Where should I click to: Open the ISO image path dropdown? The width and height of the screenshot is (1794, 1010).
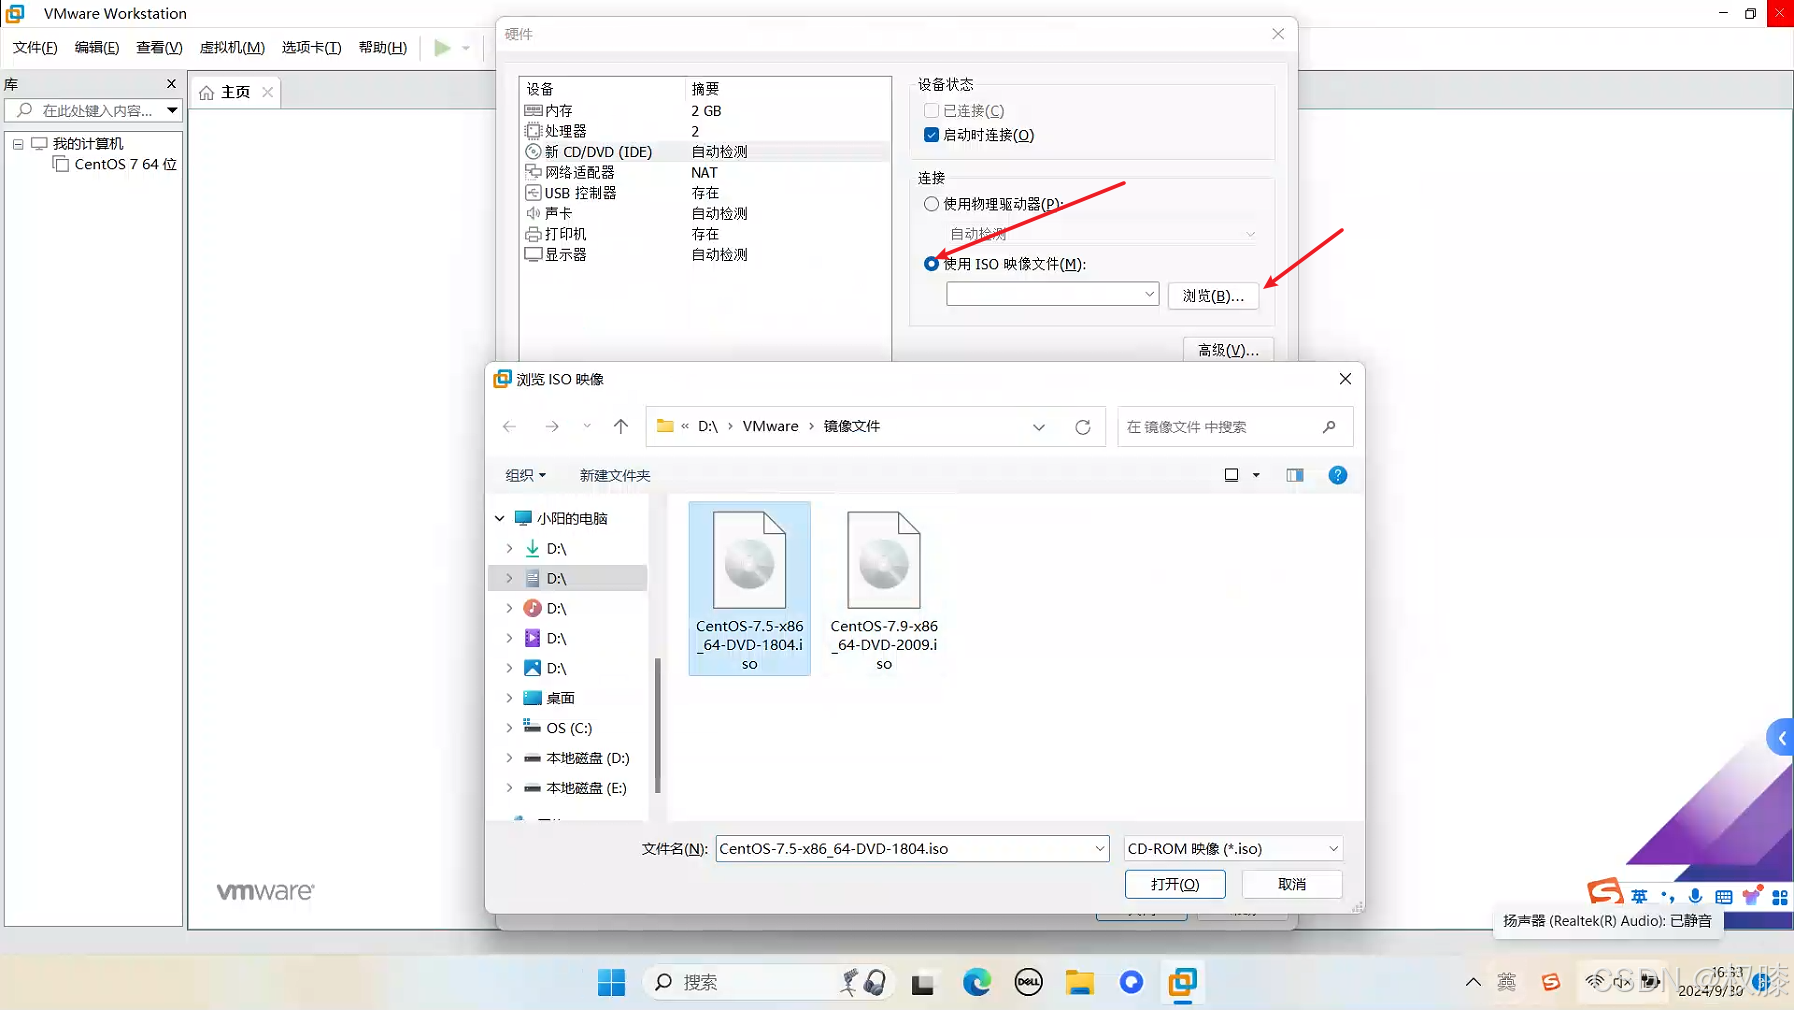click(x=1149, y=294)
